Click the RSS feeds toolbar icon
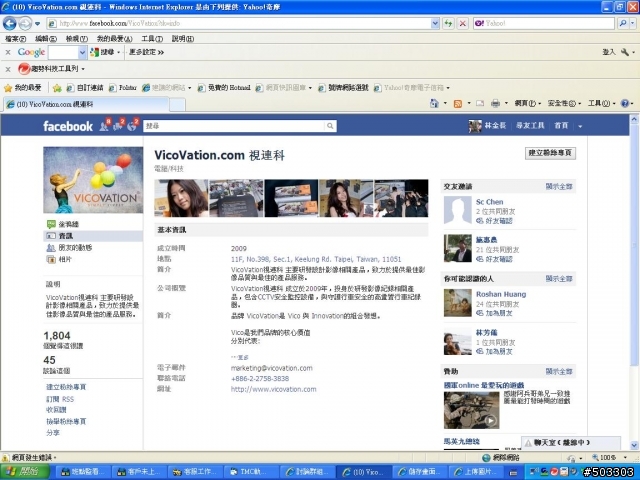 tap(458, 103)
